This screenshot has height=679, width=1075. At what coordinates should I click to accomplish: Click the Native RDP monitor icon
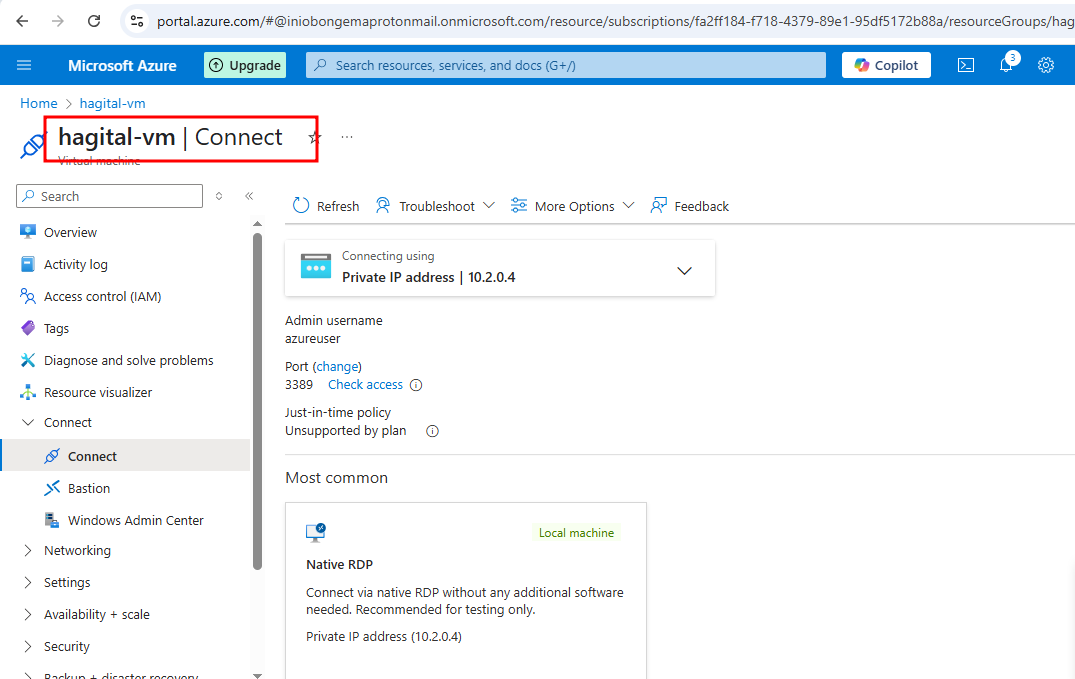tap(316, 533)
